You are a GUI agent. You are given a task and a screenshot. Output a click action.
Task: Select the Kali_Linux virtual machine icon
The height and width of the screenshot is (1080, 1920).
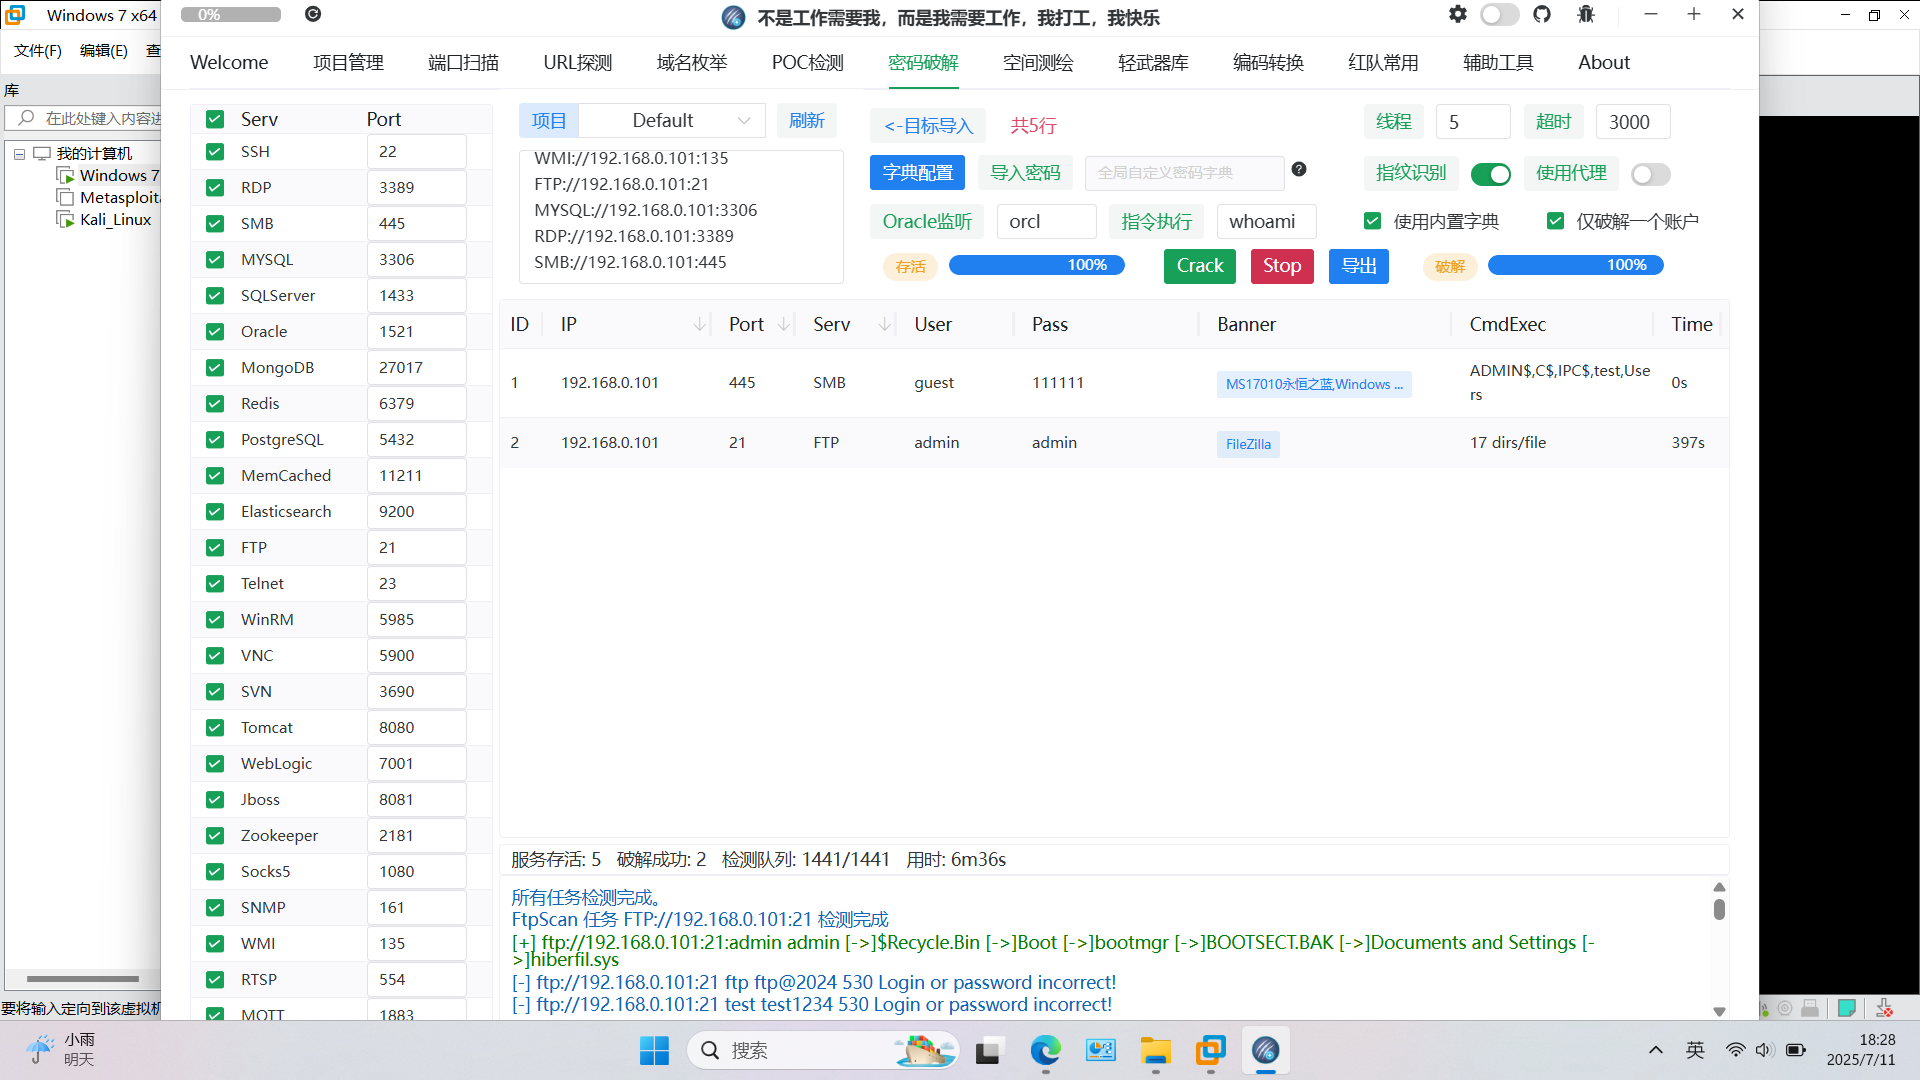66,219
